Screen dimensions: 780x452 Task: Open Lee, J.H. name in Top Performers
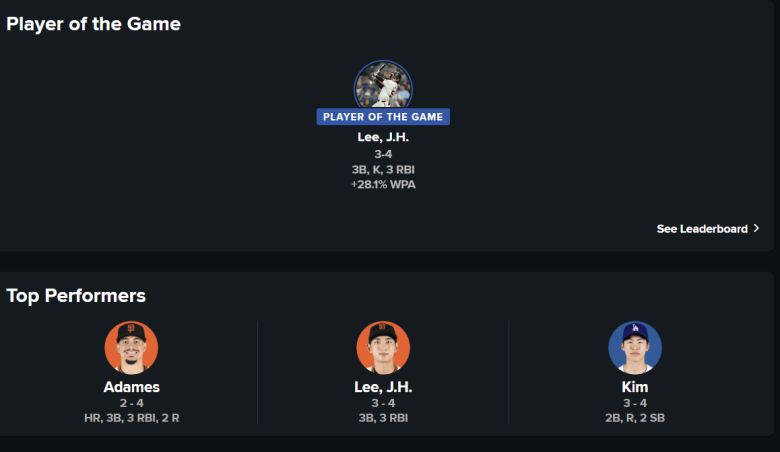coord(383,387)
